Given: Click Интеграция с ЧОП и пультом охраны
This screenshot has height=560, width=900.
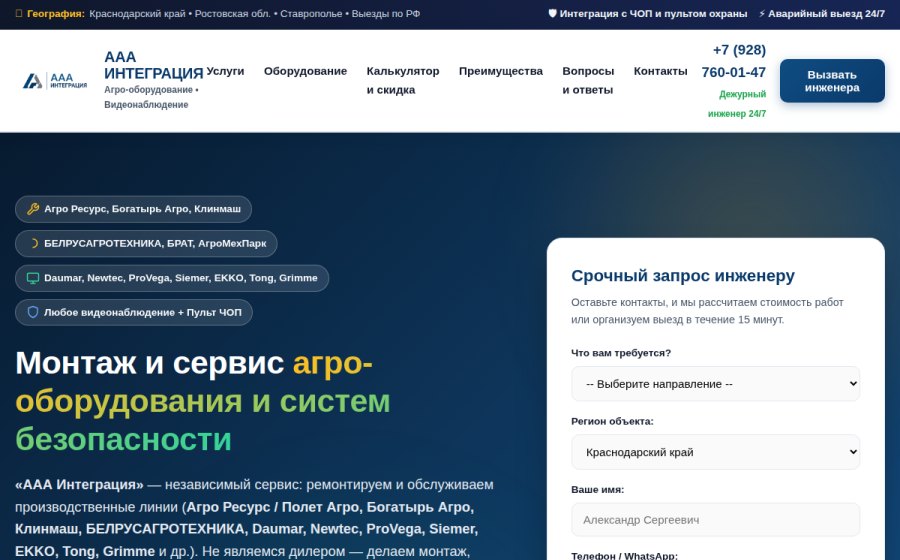Looking at the screenshot, I should tap(653, 13).
